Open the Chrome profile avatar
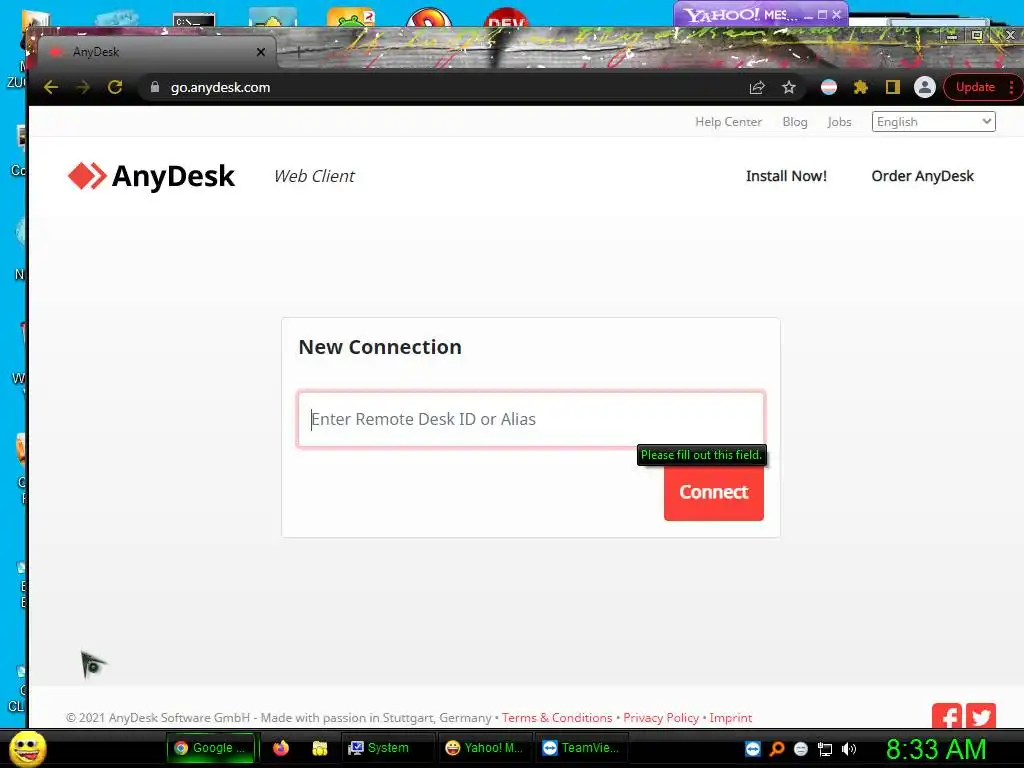The width and height of the screenshot is (1024, 768). [x=925, y=87]
